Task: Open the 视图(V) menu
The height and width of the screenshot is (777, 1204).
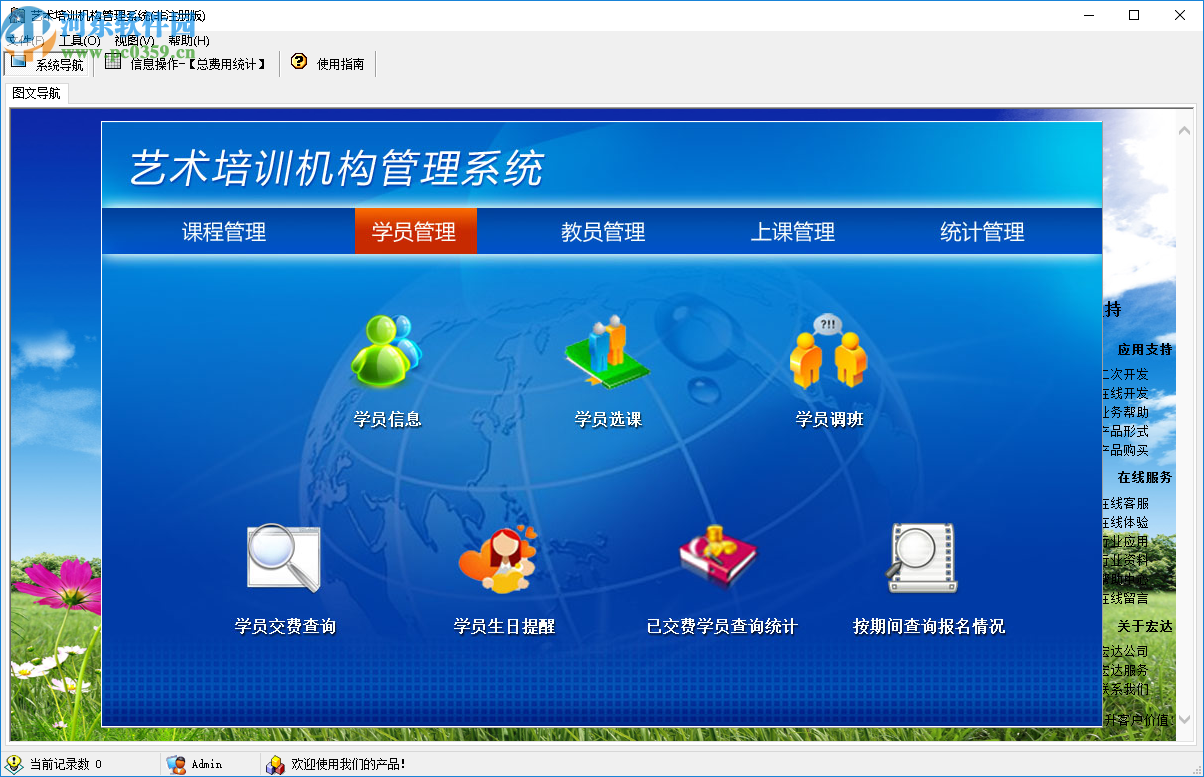Action: (x=137, y=40)
